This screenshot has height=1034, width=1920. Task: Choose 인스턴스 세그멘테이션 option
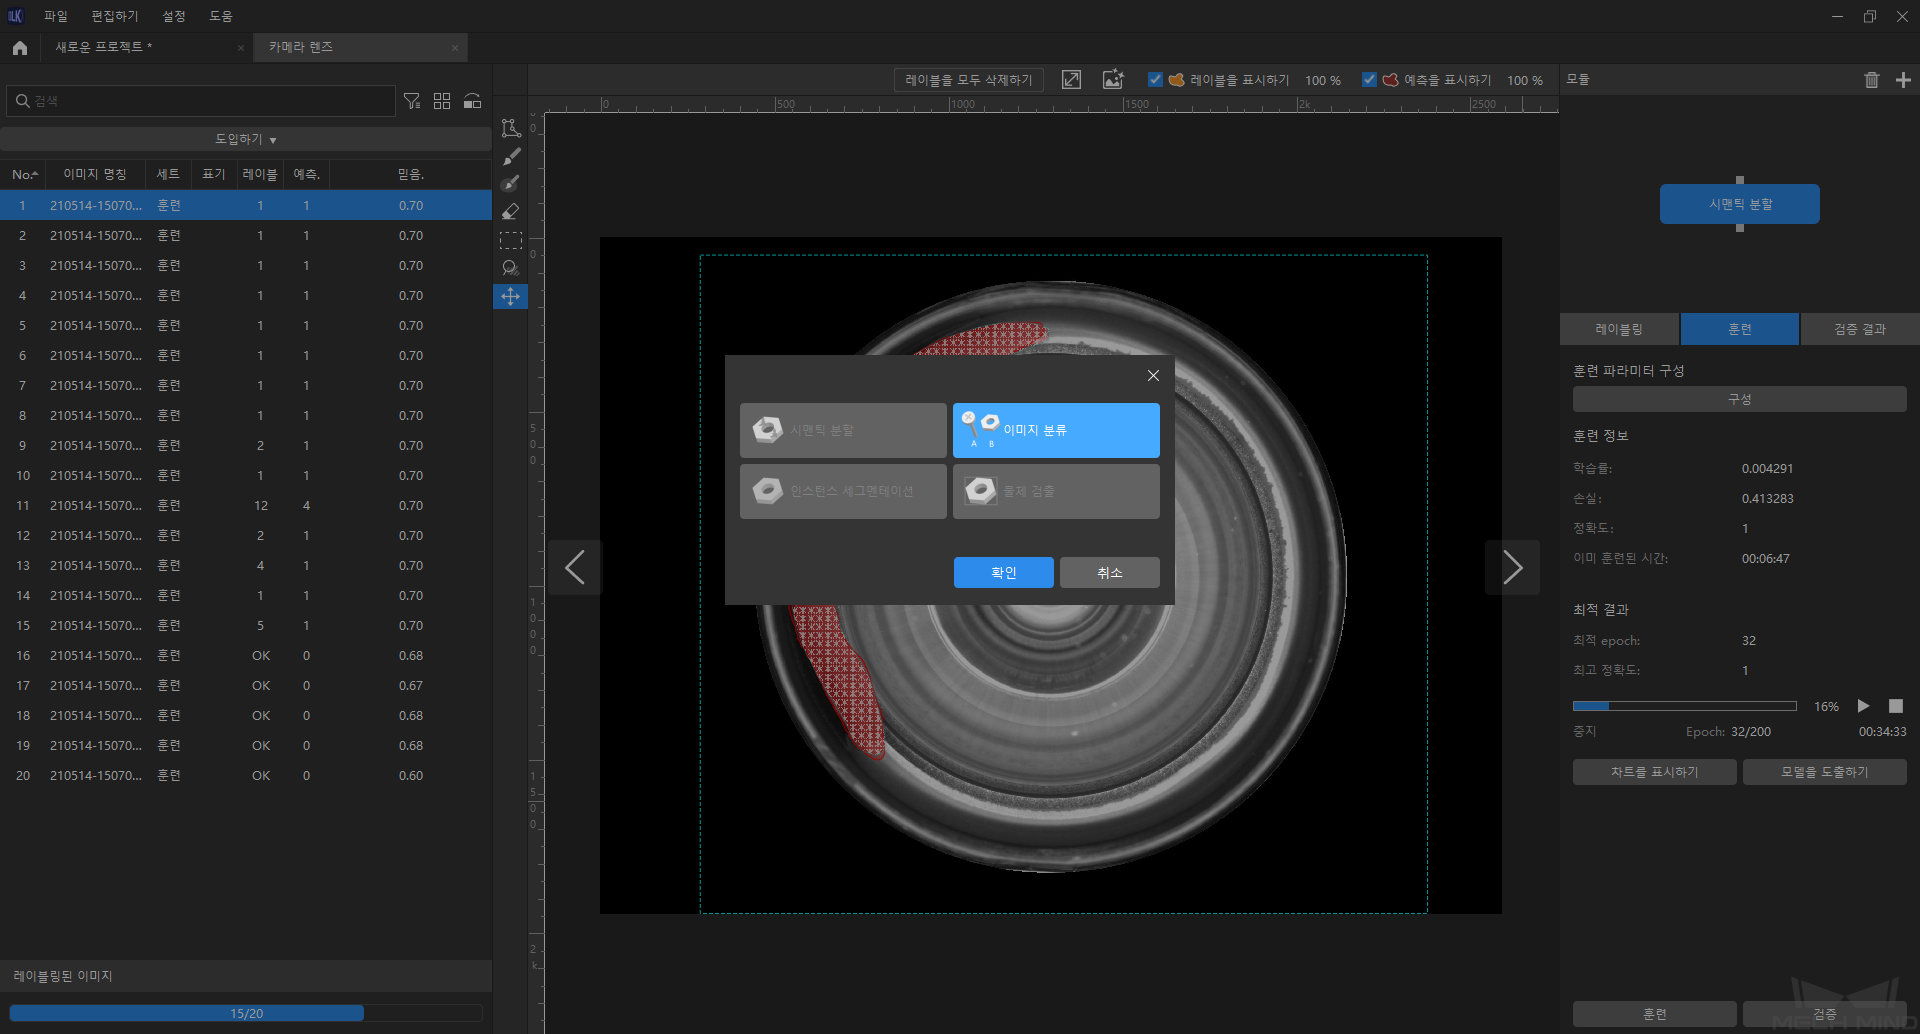coord(843,491)
